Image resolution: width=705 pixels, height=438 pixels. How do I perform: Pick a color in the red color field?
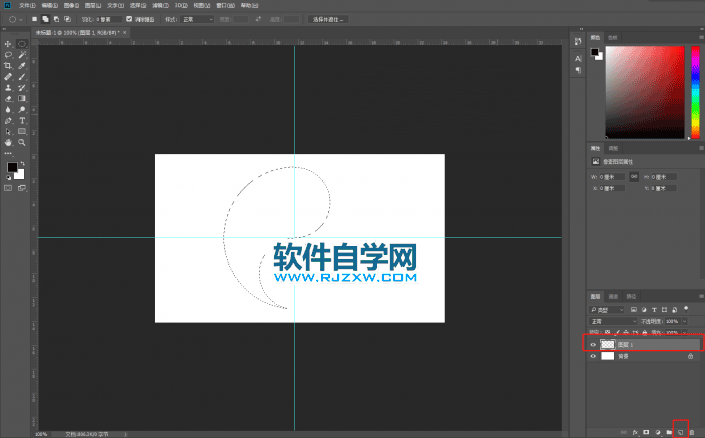point(645,92)
